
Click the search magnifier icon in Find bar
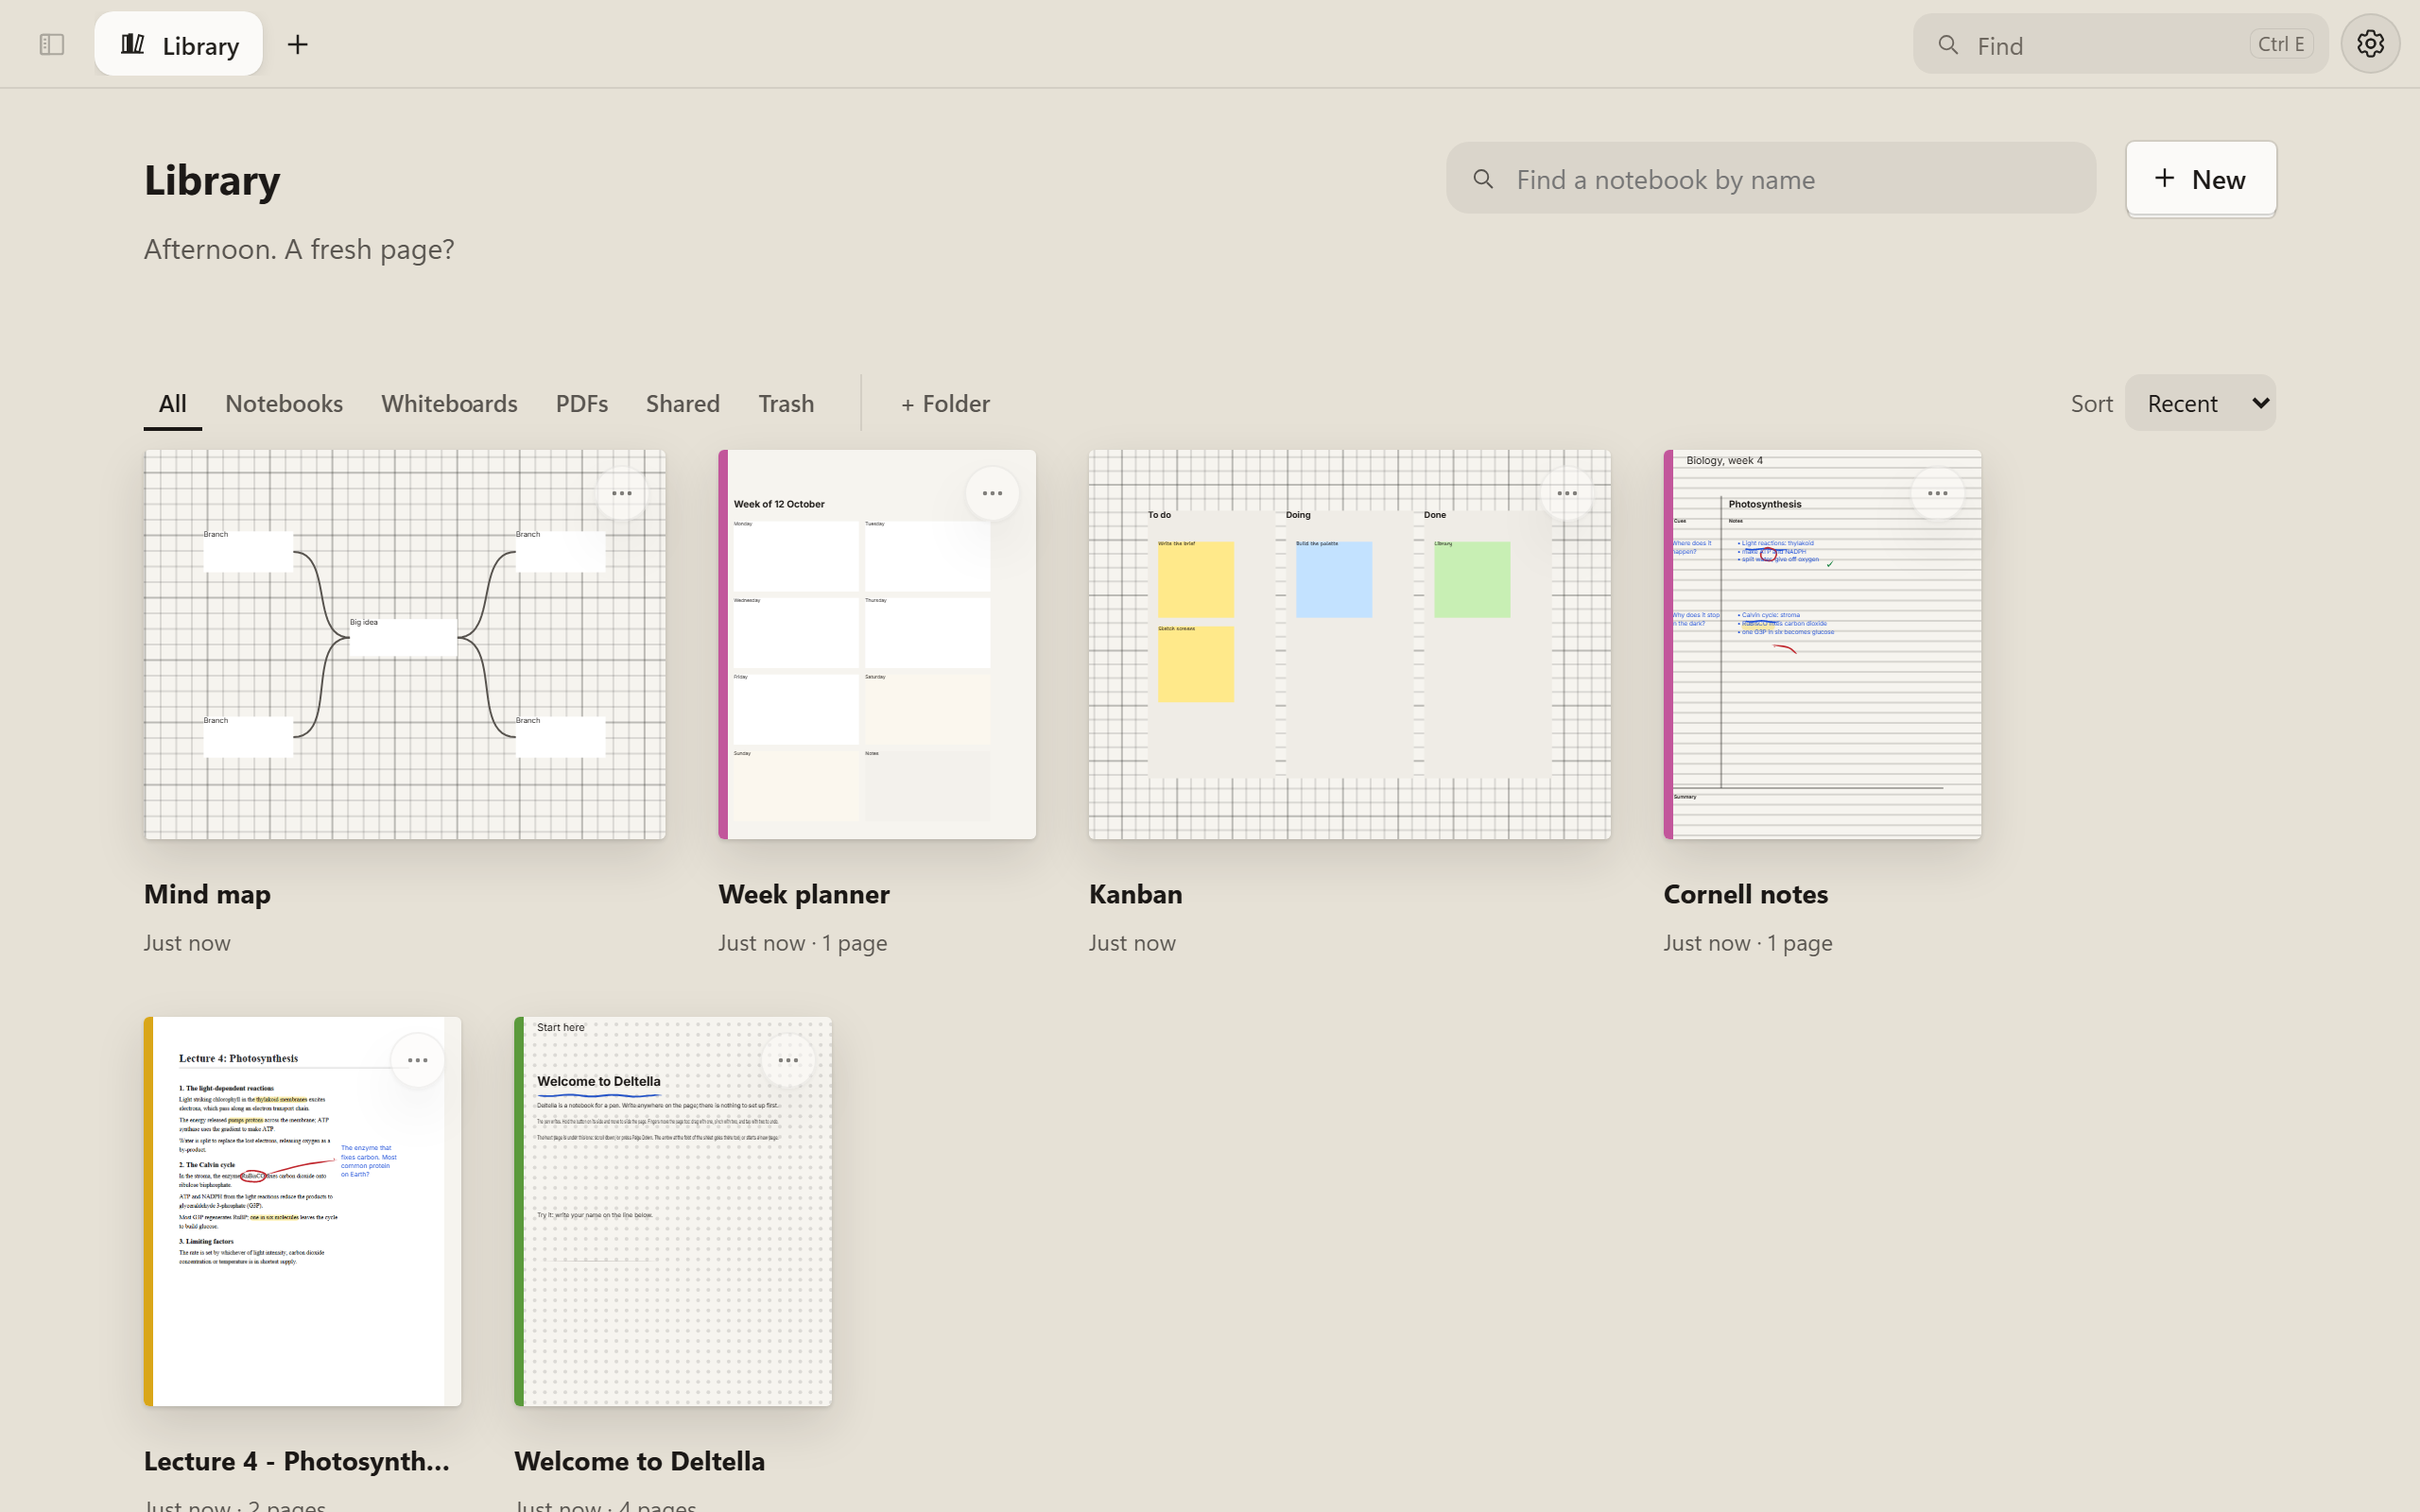pyautogui.click(x=1948, y=45)
